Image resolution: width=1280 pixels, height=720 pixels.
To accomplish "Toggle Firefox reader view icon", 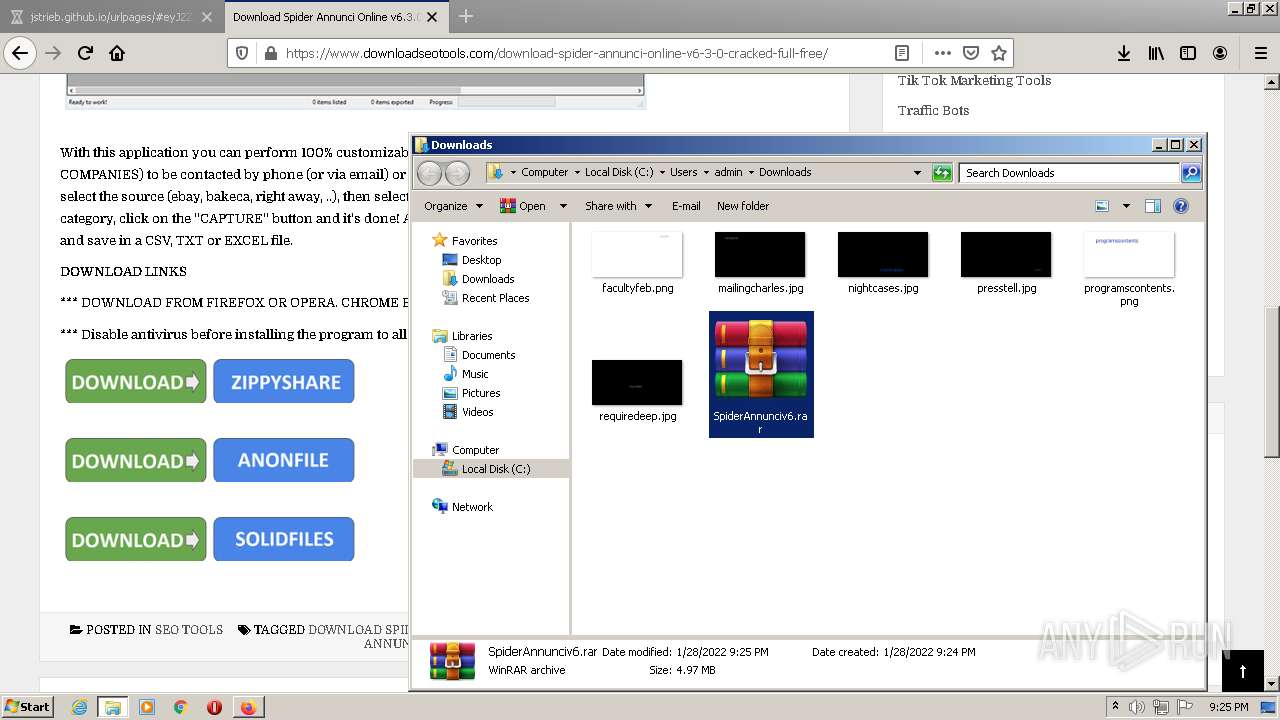I will [x=901, y=53].
